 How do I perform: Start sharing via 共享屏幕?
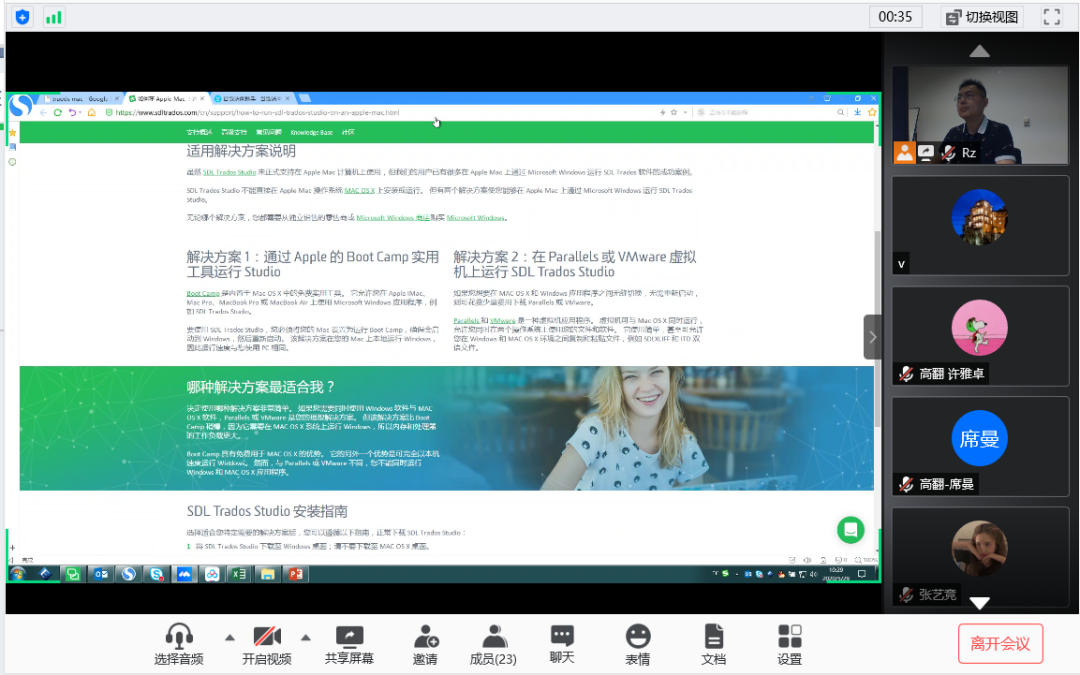click(x=349, y=644)
